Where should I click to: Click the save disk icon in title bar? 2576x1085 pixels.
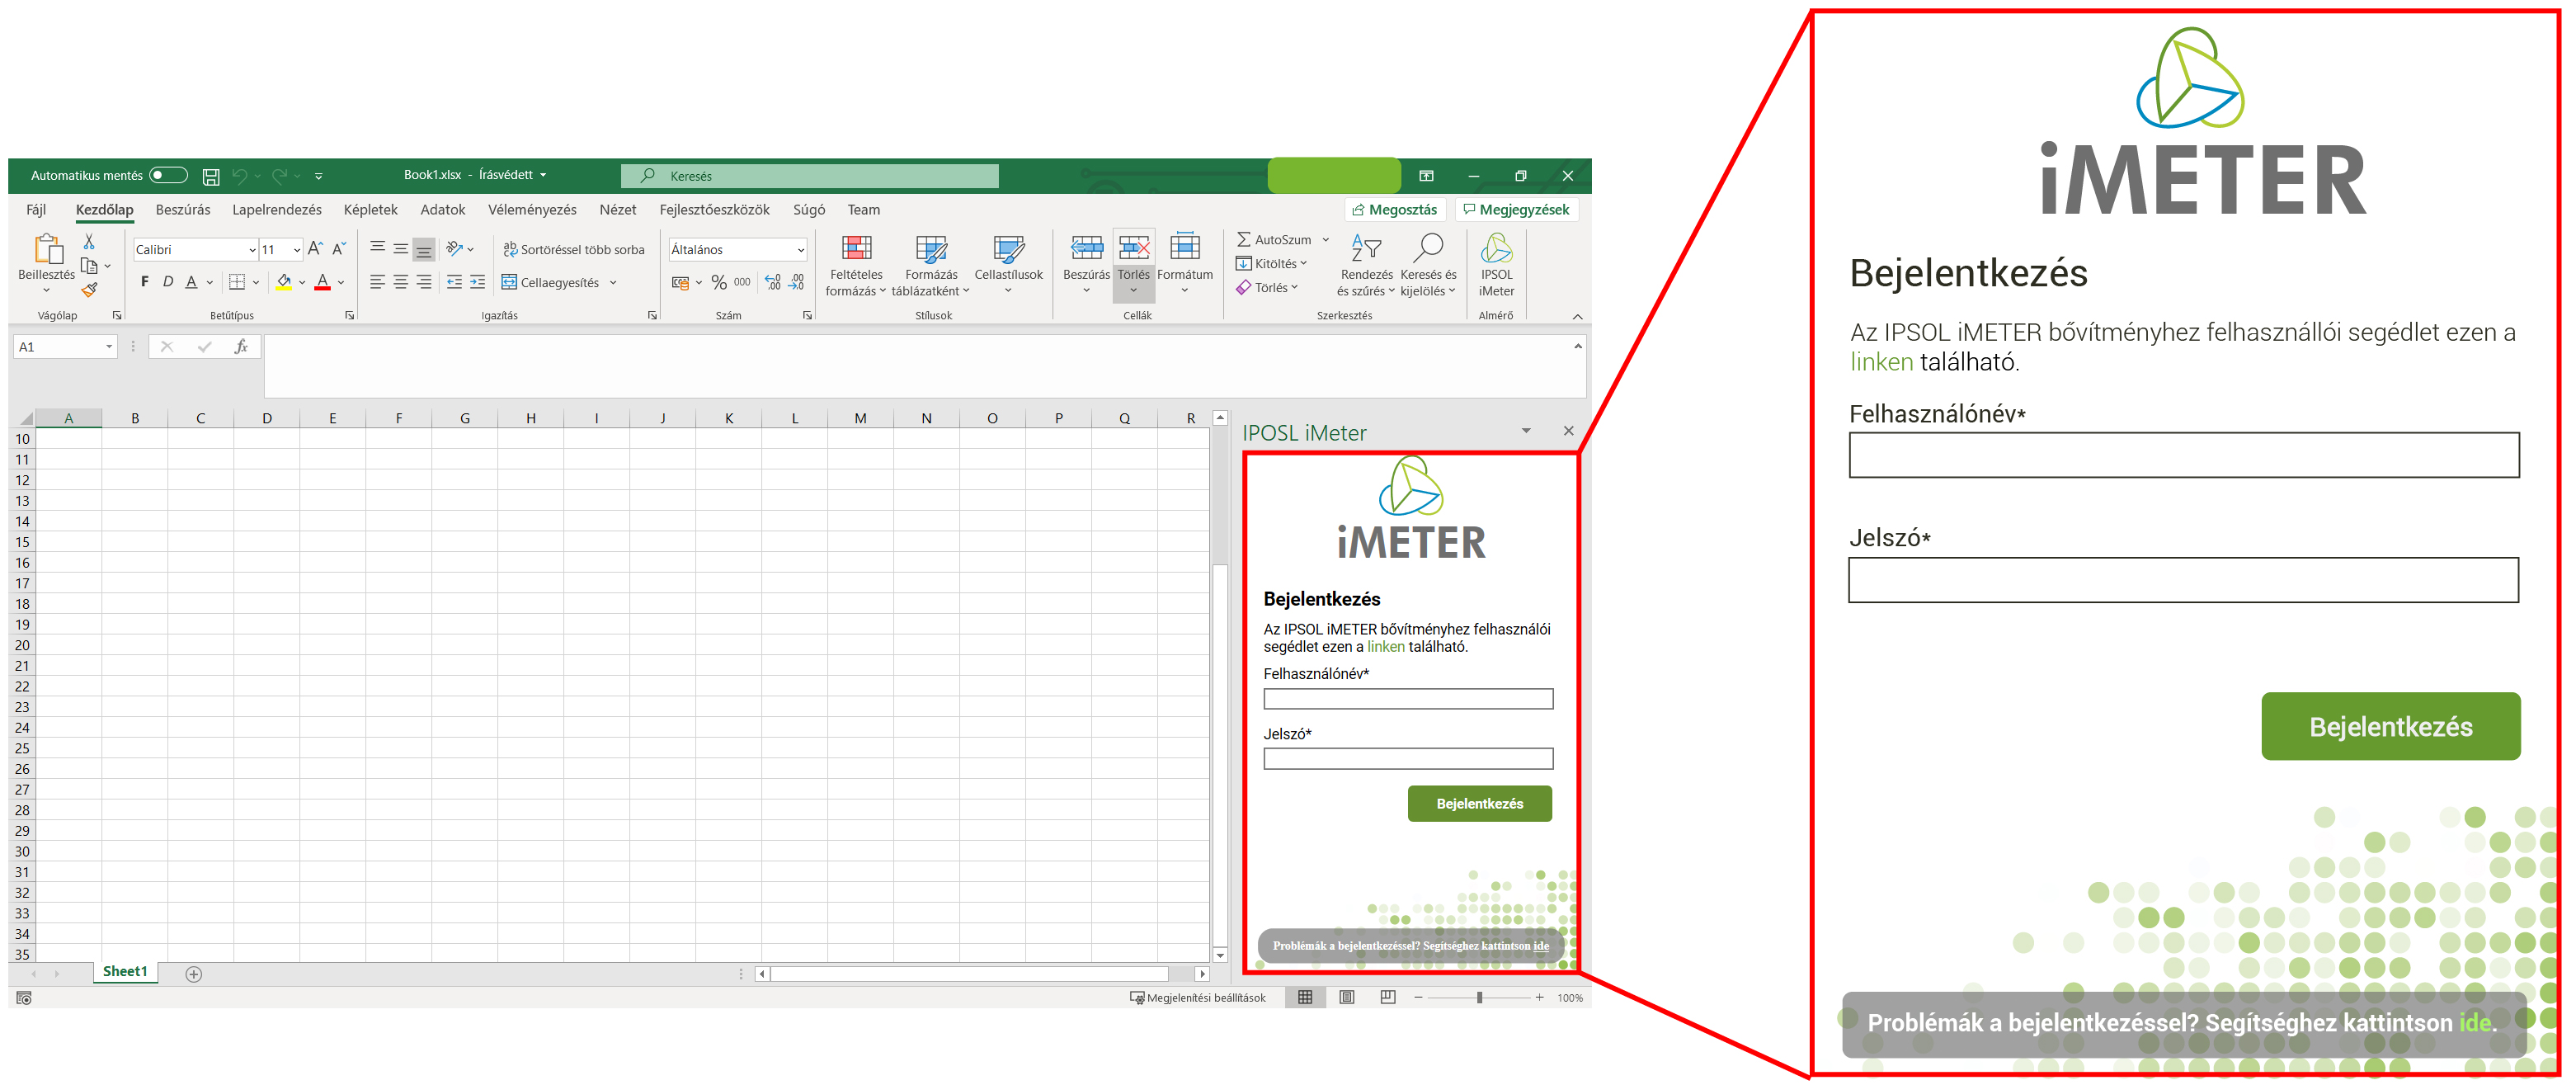(x=211, y=176)
